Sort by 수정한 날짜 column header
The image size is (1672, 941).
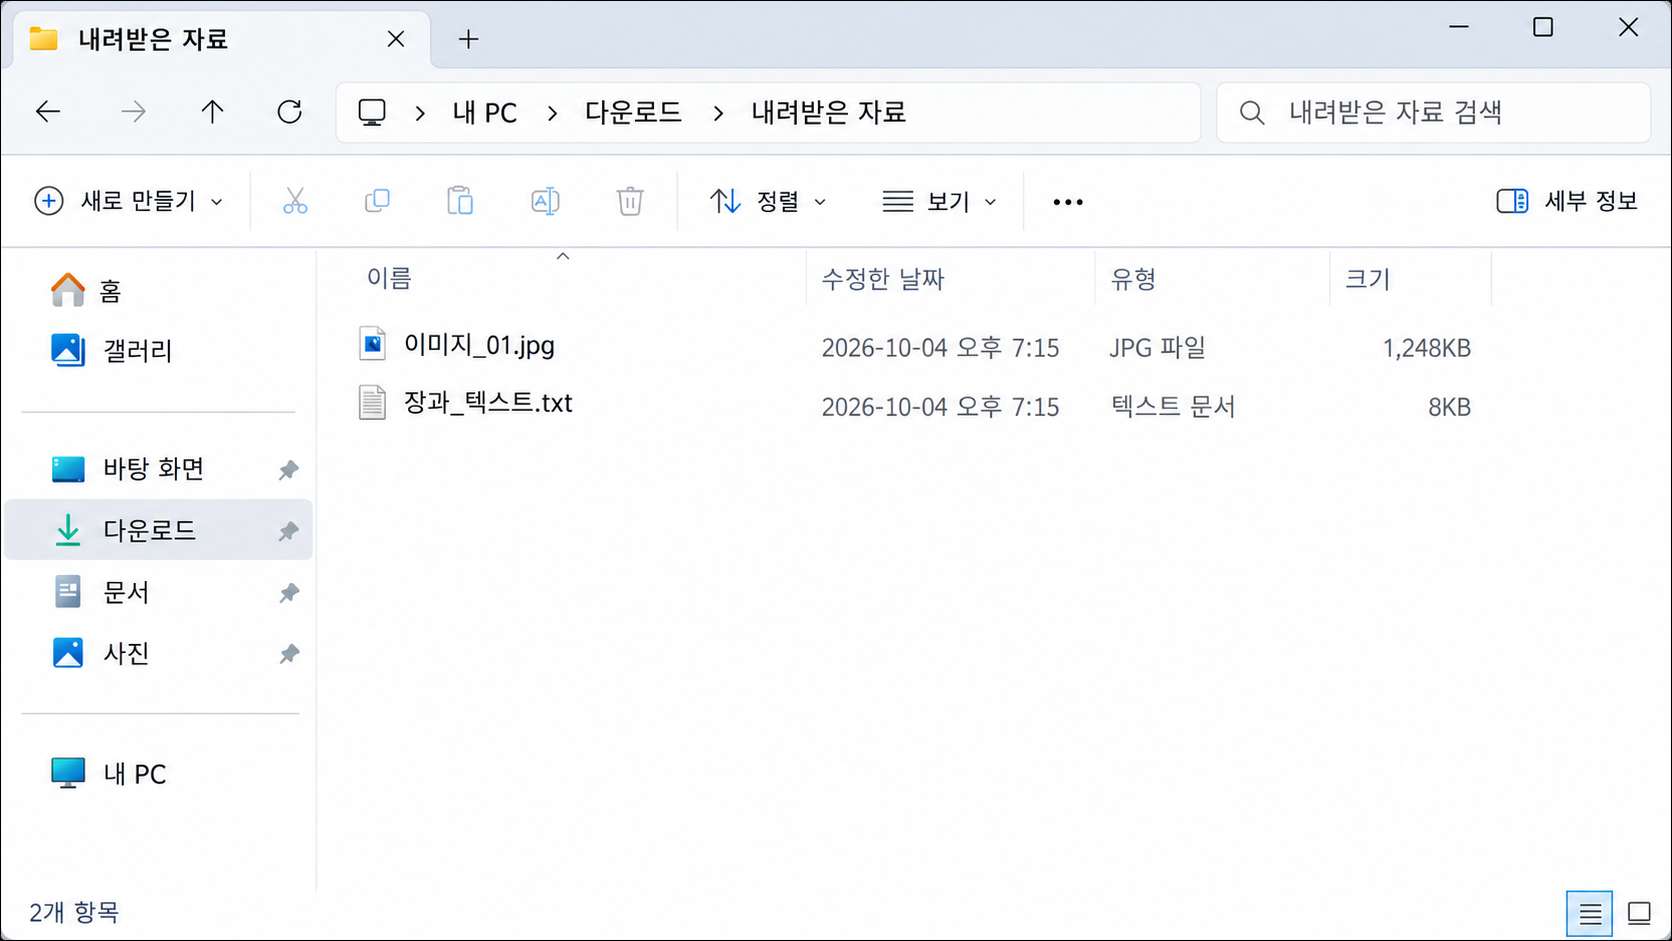[883, 279]
